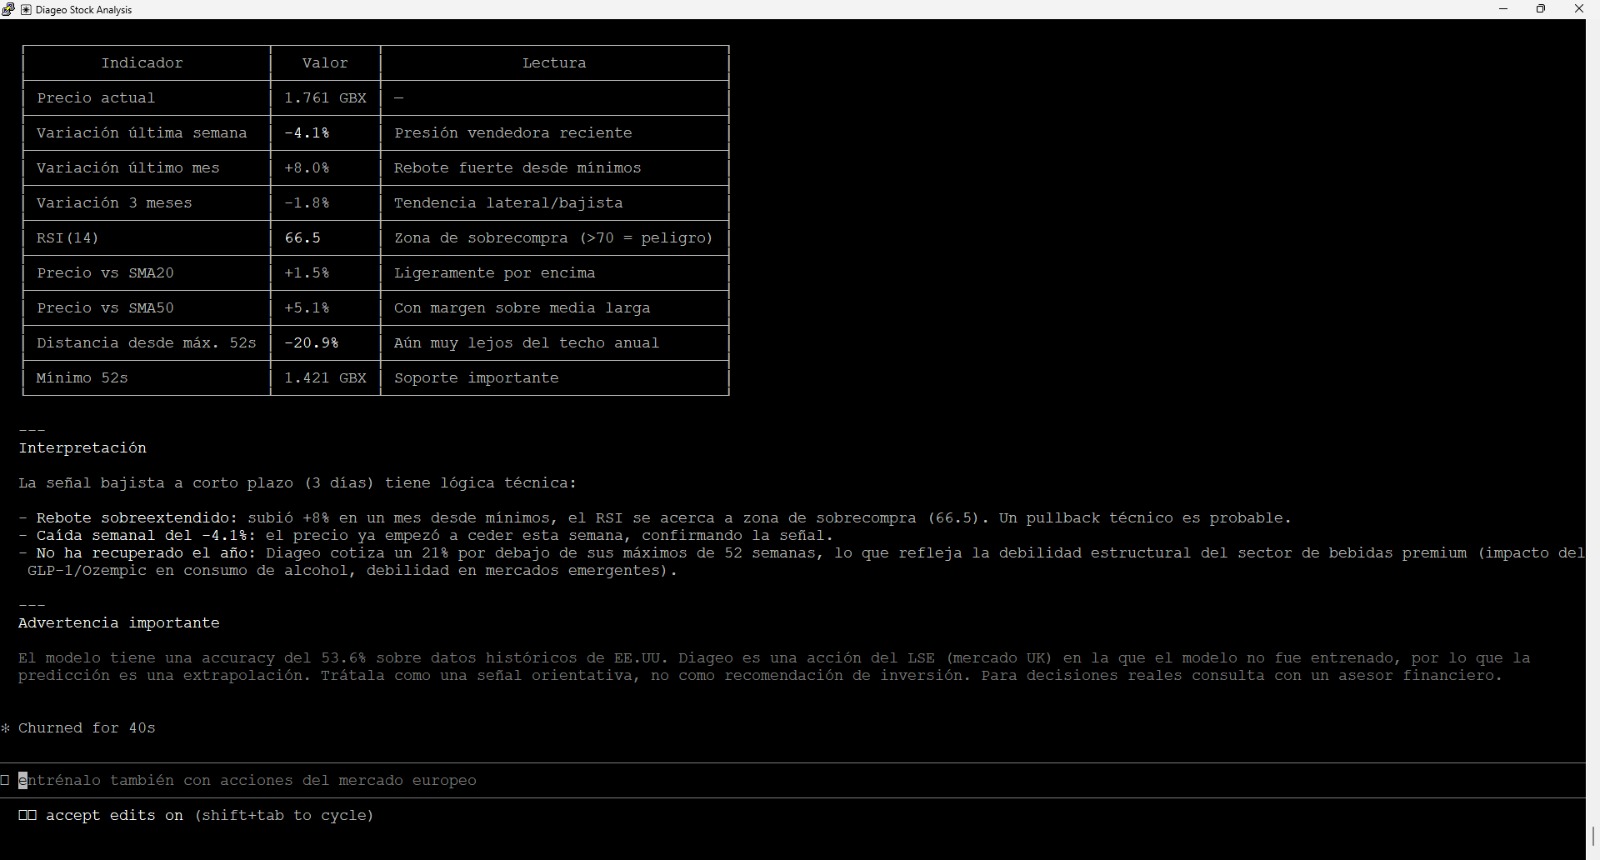
Task: Select 'Zona de sobrecompra (>70 = peligro)' reading
Action: 554,238
